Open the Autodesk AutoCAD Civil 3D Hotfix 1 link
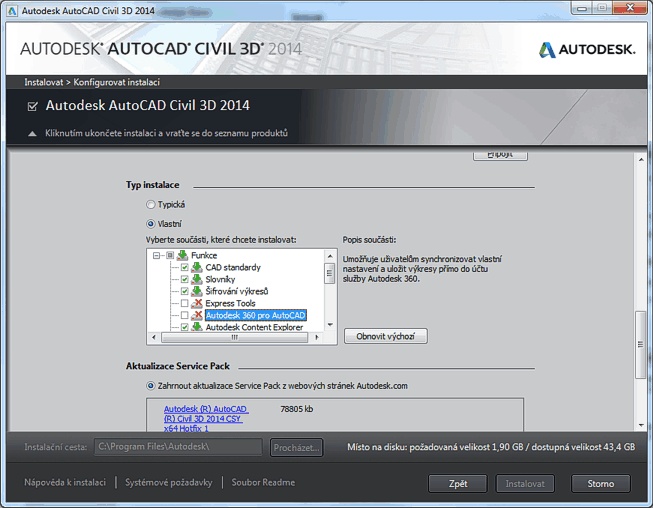The height and width of the screenshot is (508, 653). pos(206,418)
